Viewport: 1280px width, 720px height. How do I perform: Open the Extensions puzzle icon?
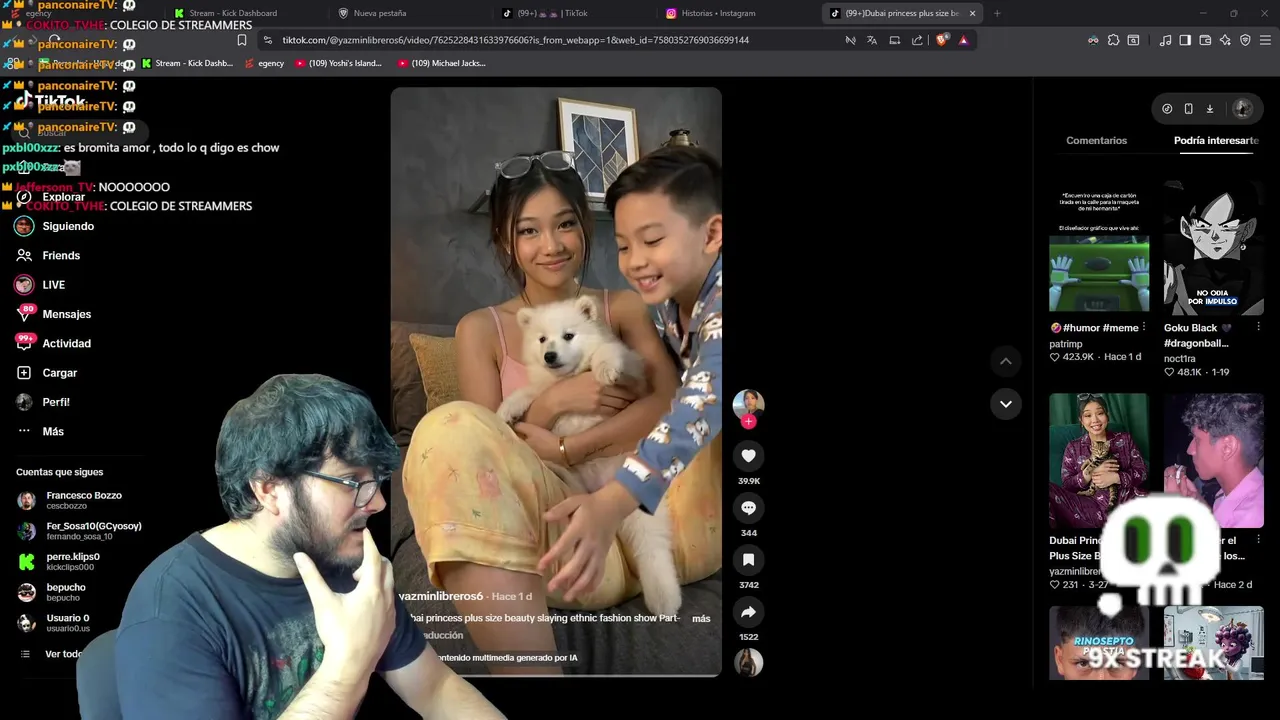1113,40
